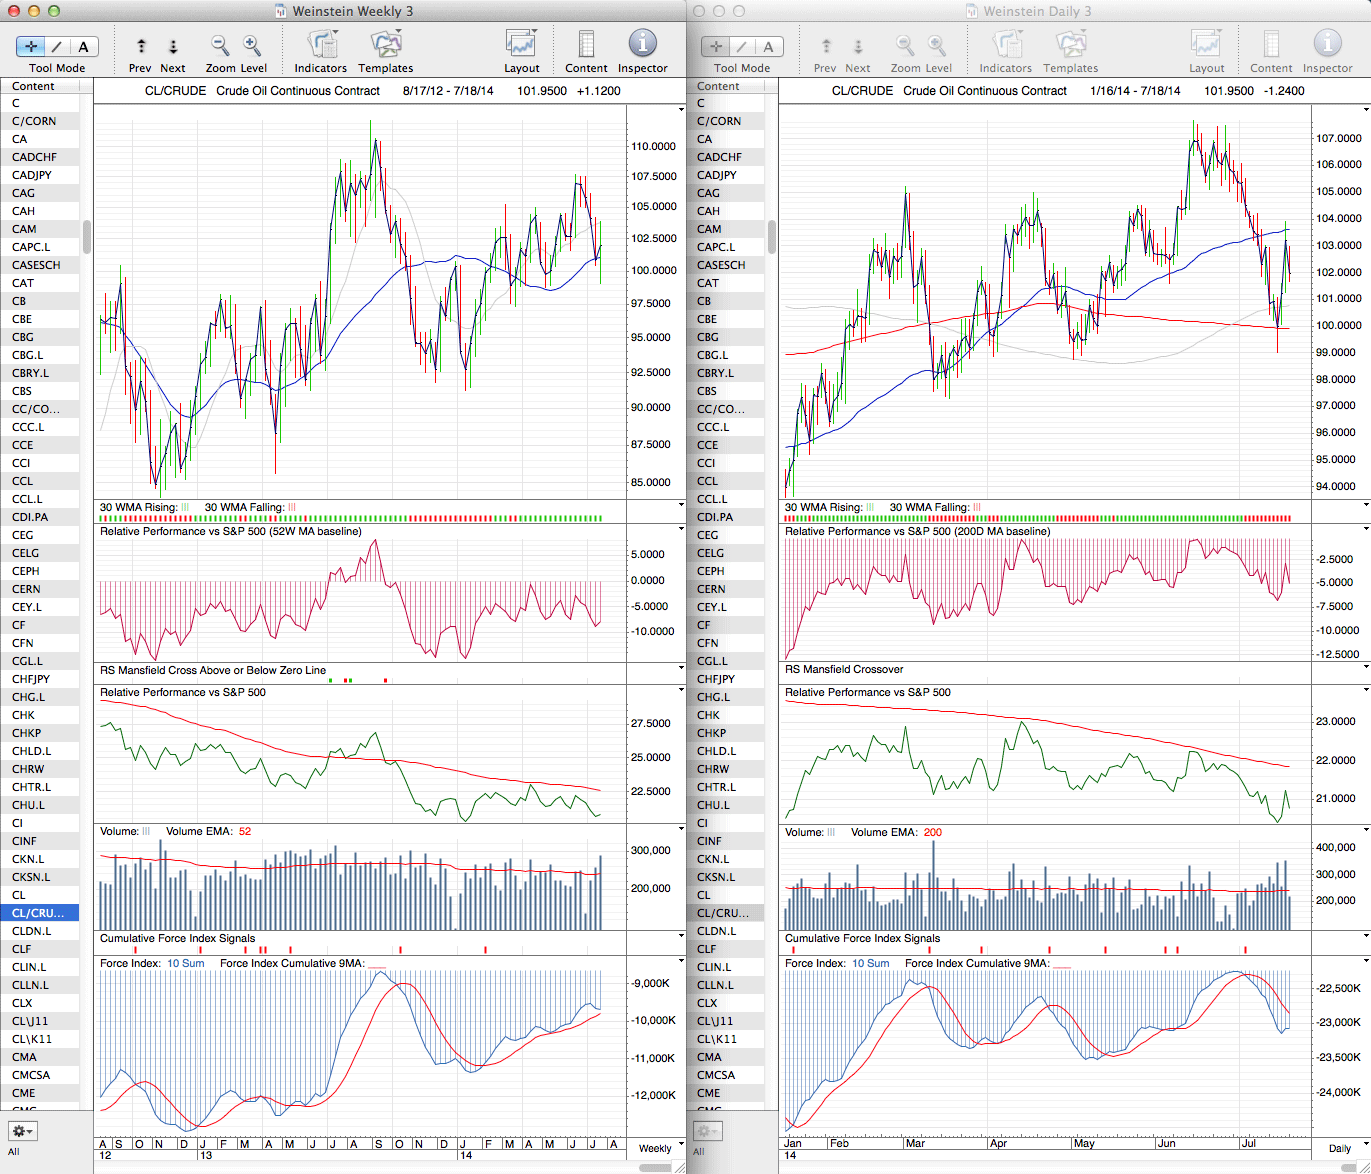The width and height of the screenshot is (1371, 1174).
Task: Click Next symbol arrow in Weekly window
Action: point(173,47)
